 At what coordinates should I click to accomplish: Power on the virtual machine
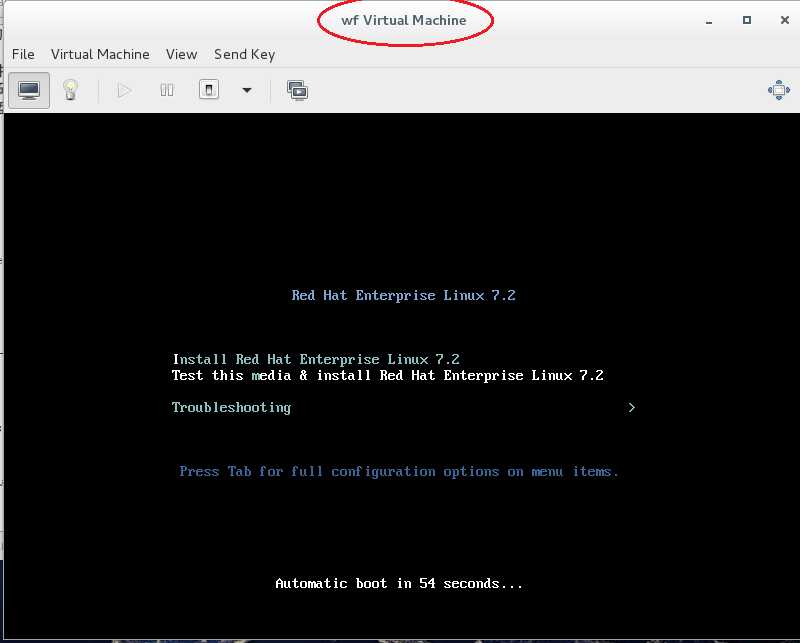[124, 90]
